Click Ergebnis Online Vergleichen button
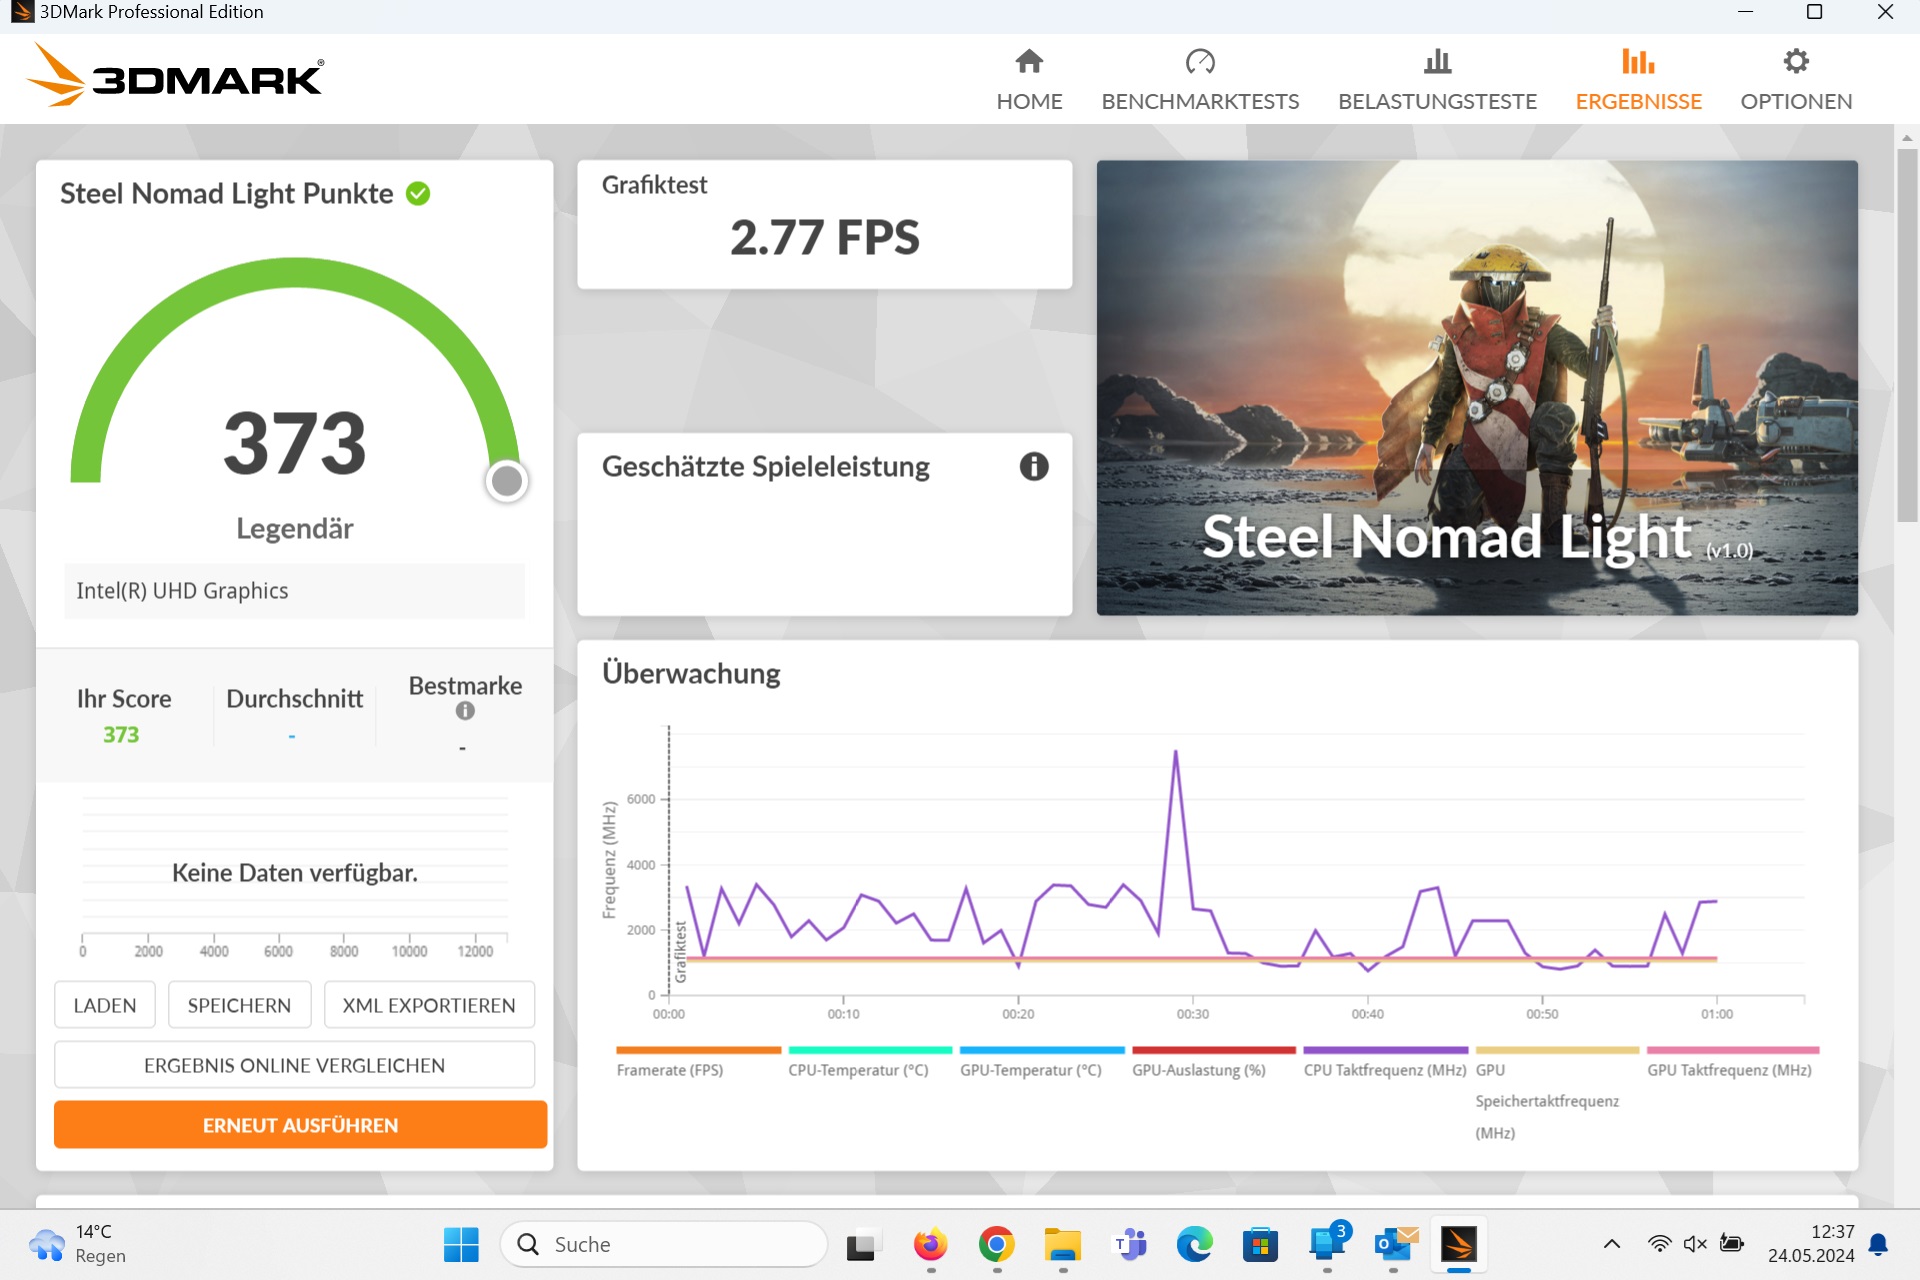The image size is (1920, 1280). coord(294,1065)
